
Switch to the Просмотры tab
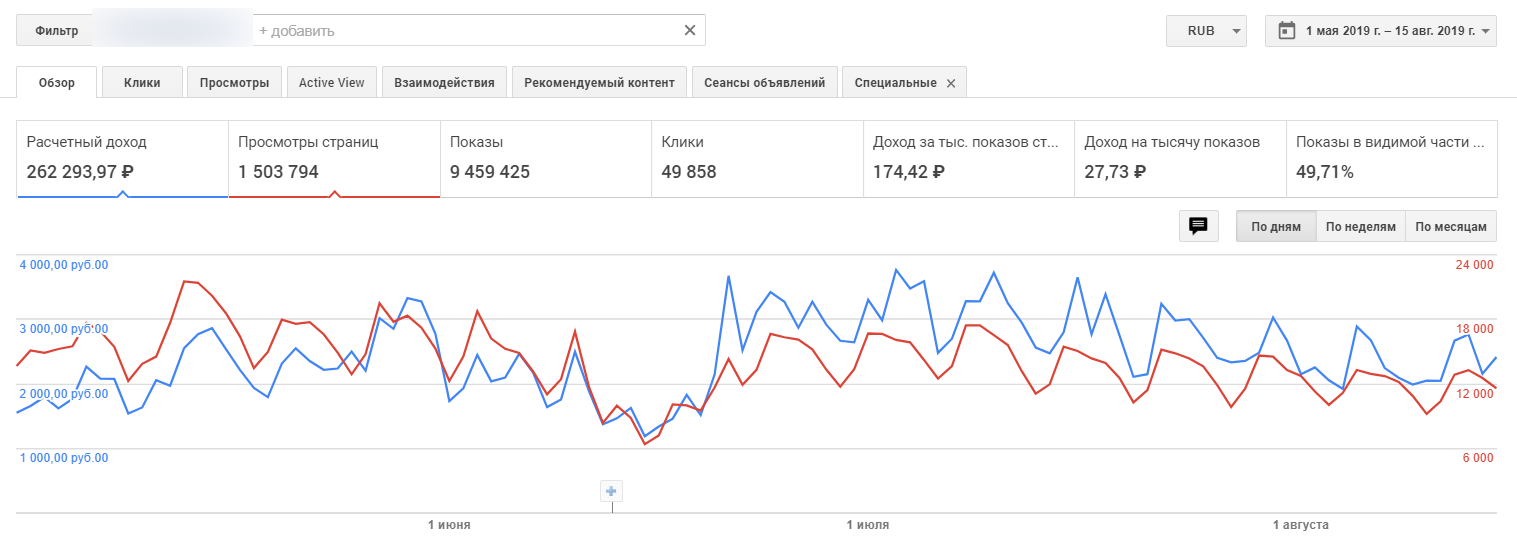(234, 83)
